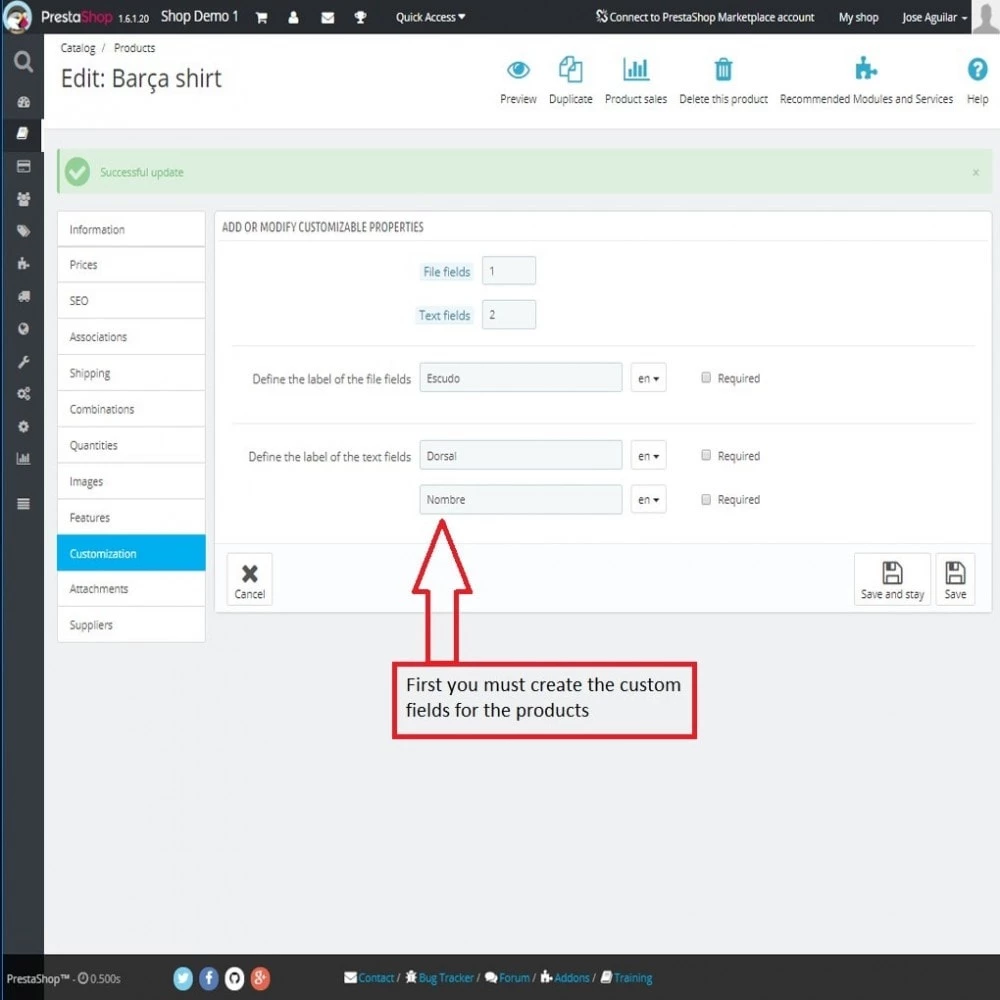Click the sidebar collapse menu bars icon
The image size is (1000, 1000).
[x=24, y=504]
